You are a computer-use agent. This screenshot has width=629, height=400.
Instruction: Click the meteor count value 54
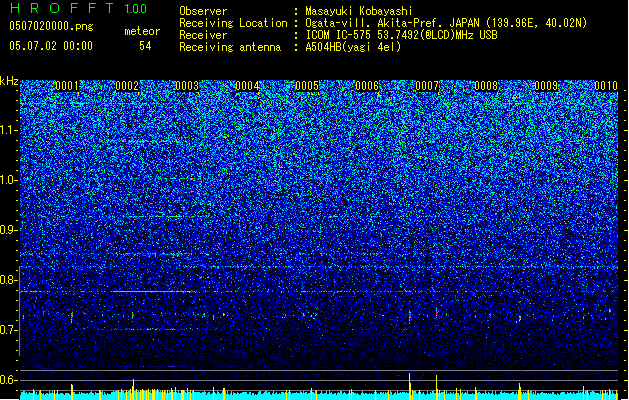click(145, 46)
